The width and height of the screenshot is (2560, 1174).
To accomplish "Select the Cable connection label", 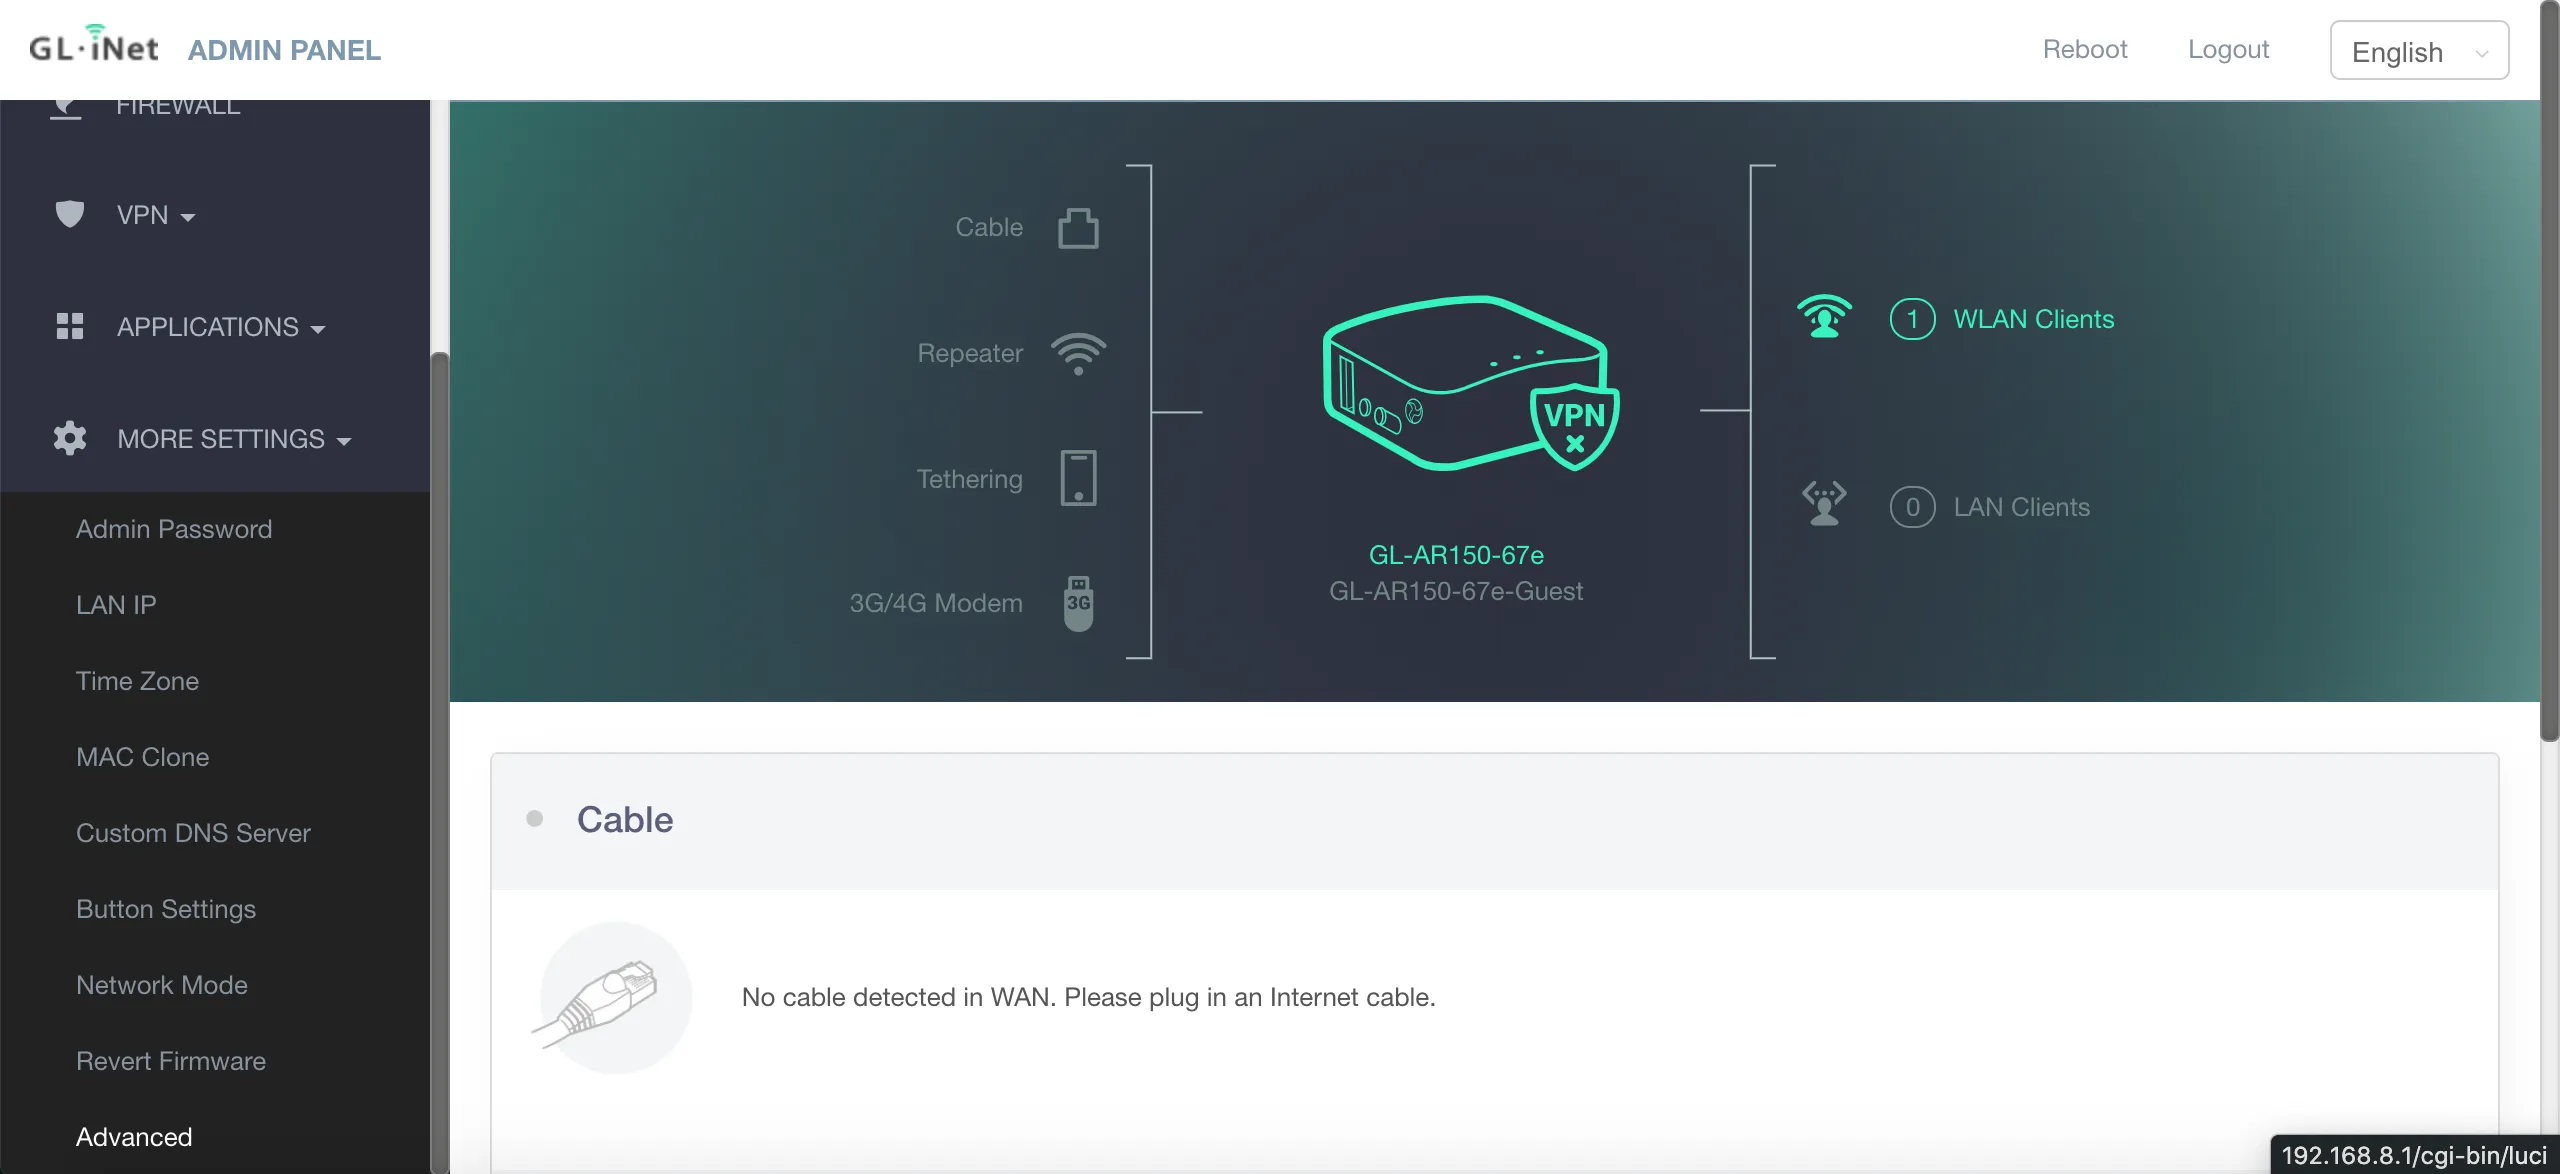I will point(989,227).
